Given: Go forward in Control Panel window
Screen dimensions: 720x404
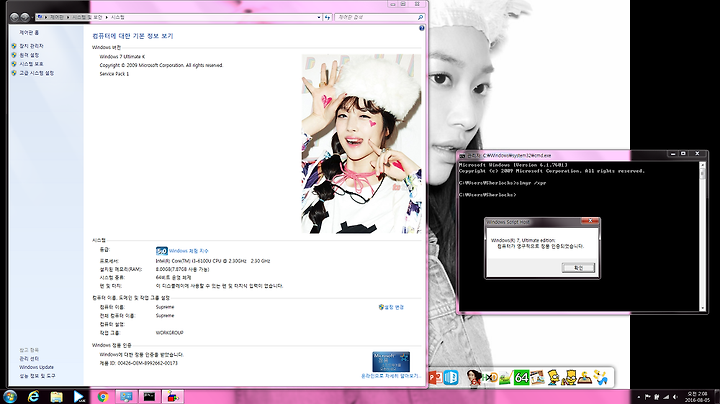Looking at the screenshot, I should click(x=25, y=17).
